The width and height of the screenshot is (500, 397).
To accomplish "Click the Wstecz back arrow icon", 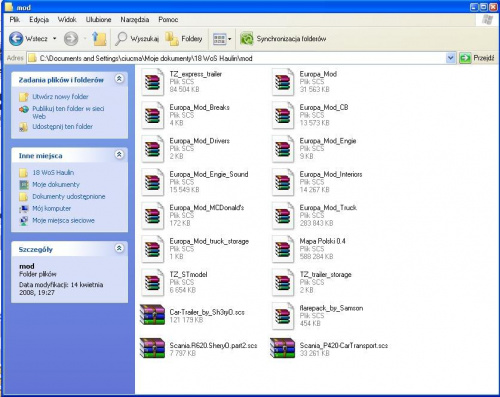I will [16, 39].
